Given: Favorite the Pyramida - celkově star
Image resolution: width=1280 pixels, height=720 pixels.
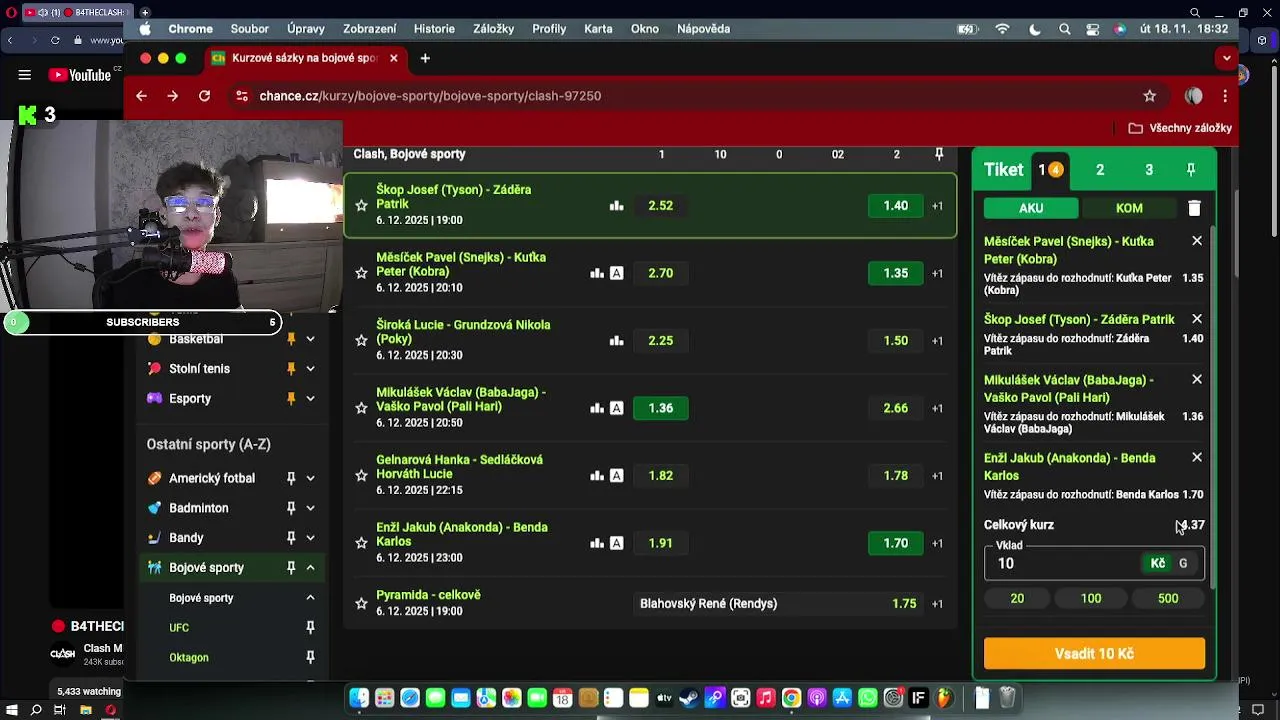Looking at the screenshot, I should coord(362,604).
